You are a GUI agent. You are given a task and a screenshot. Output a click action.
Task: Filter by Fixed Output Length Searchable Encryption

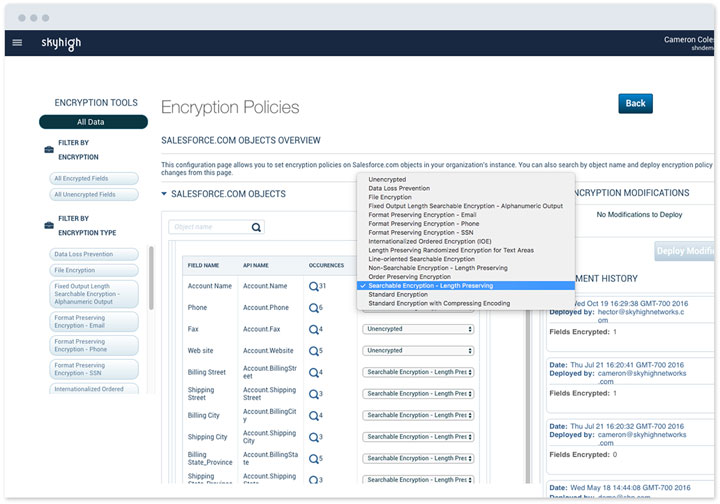tap(94, 294)
